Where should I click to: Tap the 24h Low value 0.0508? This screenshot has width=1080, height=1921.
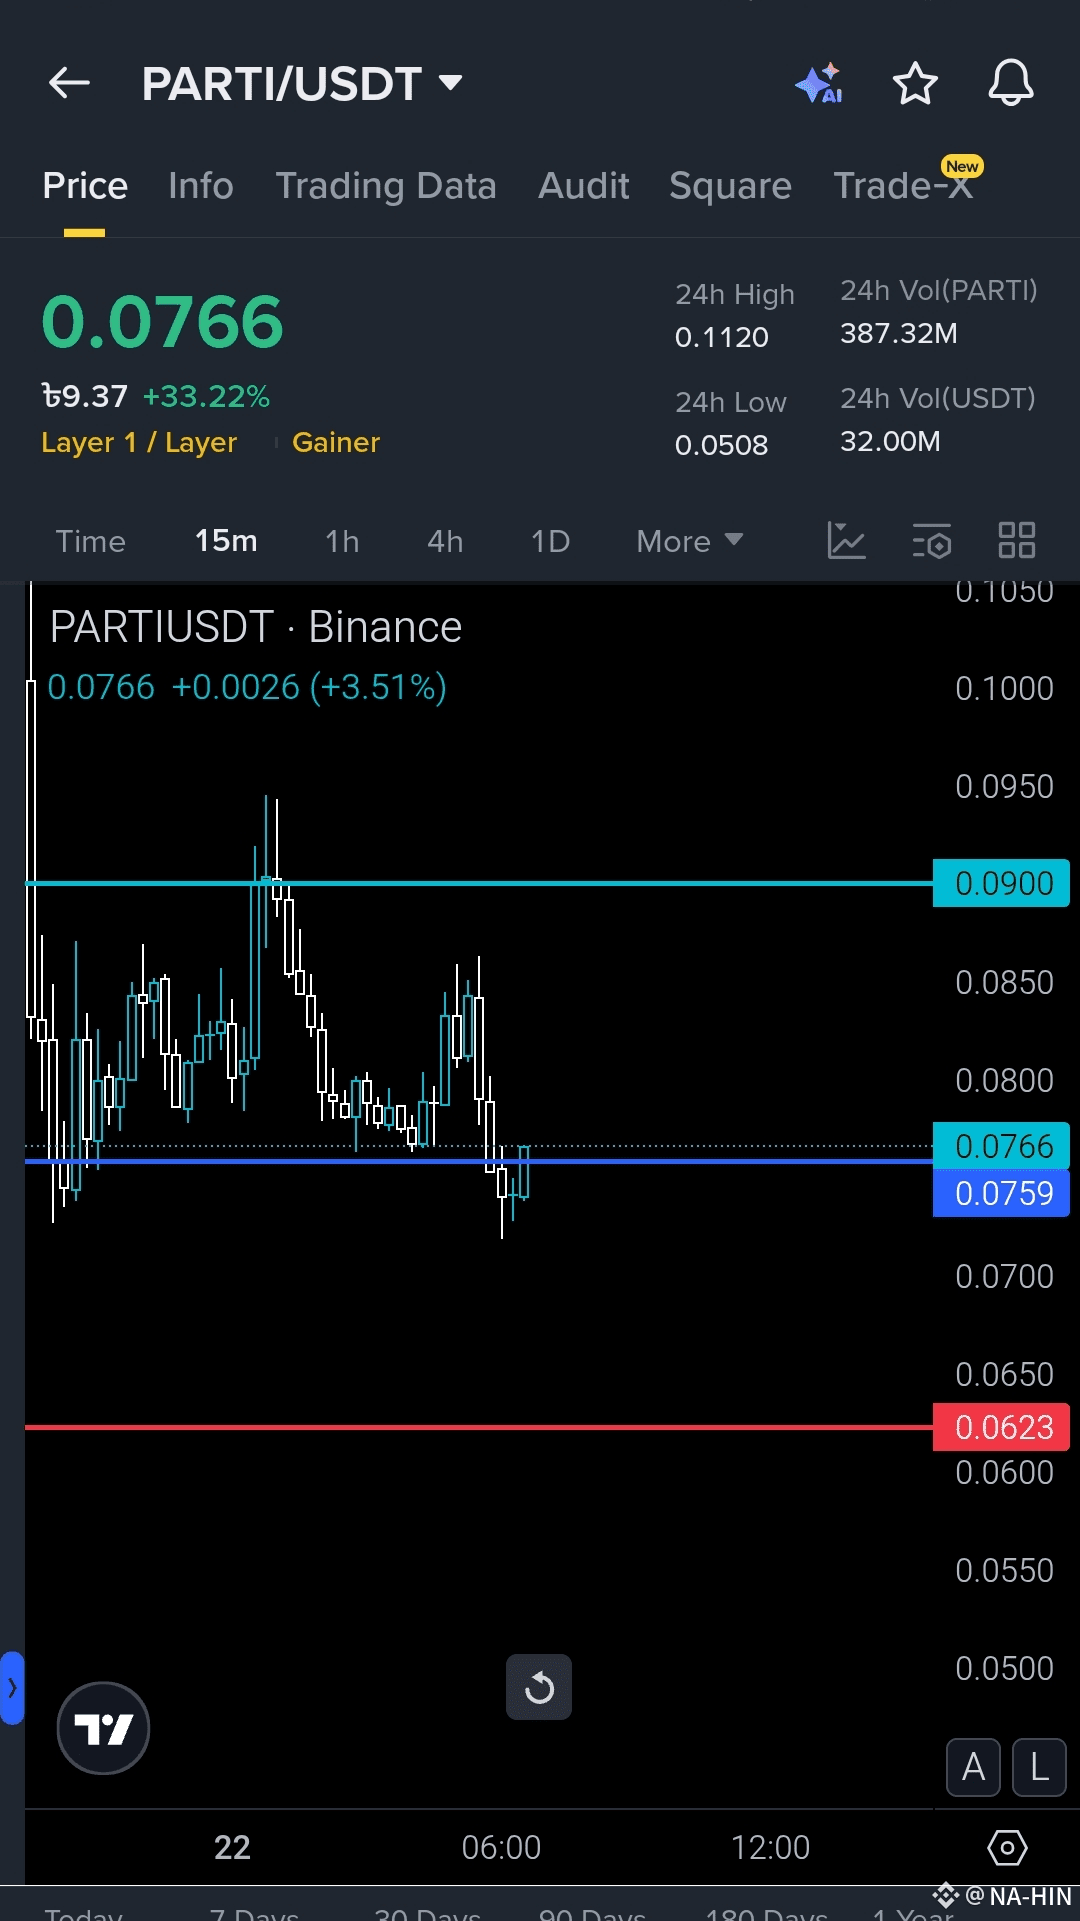click(x=722, y=445)
